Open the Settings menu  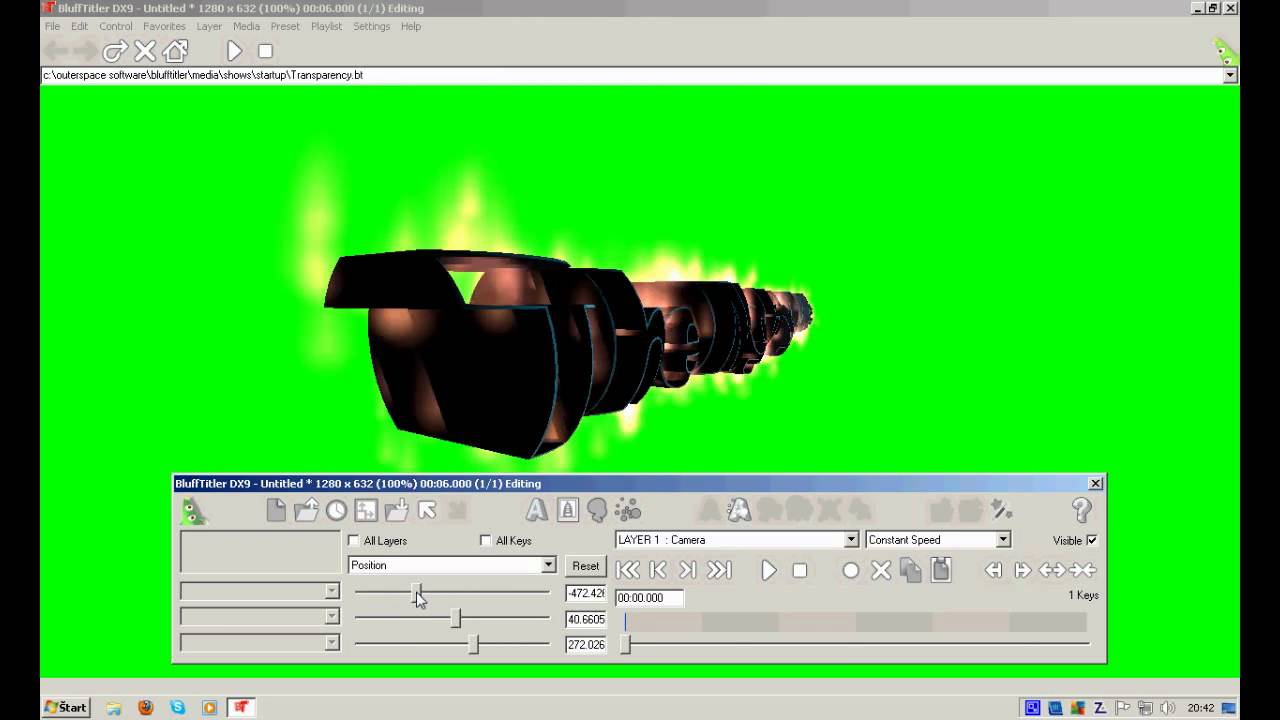coord(371,26)
